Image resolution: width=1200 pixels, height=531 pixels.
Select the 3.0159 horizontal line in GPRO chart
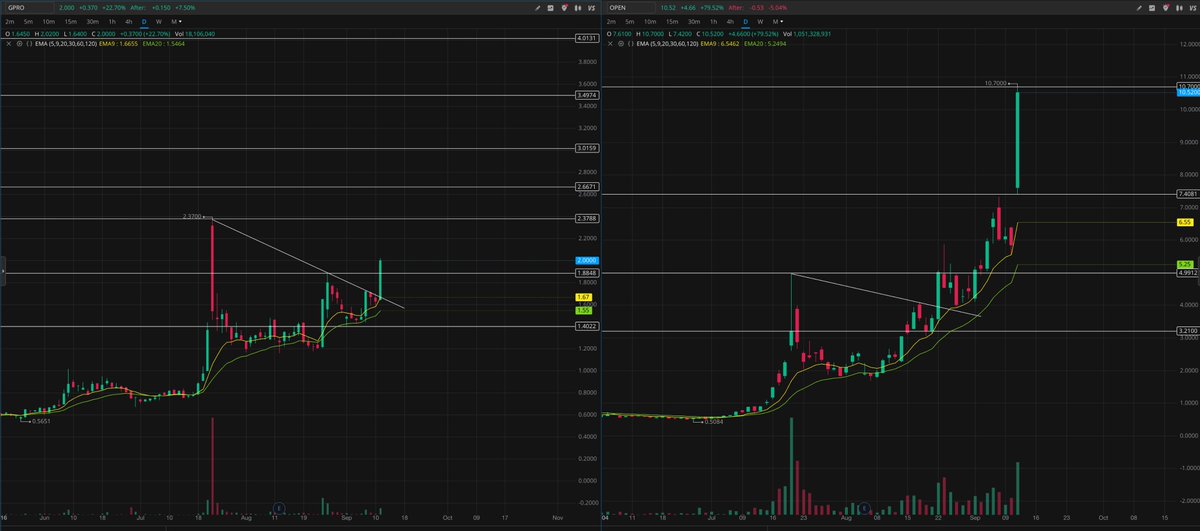click(288, 149)
